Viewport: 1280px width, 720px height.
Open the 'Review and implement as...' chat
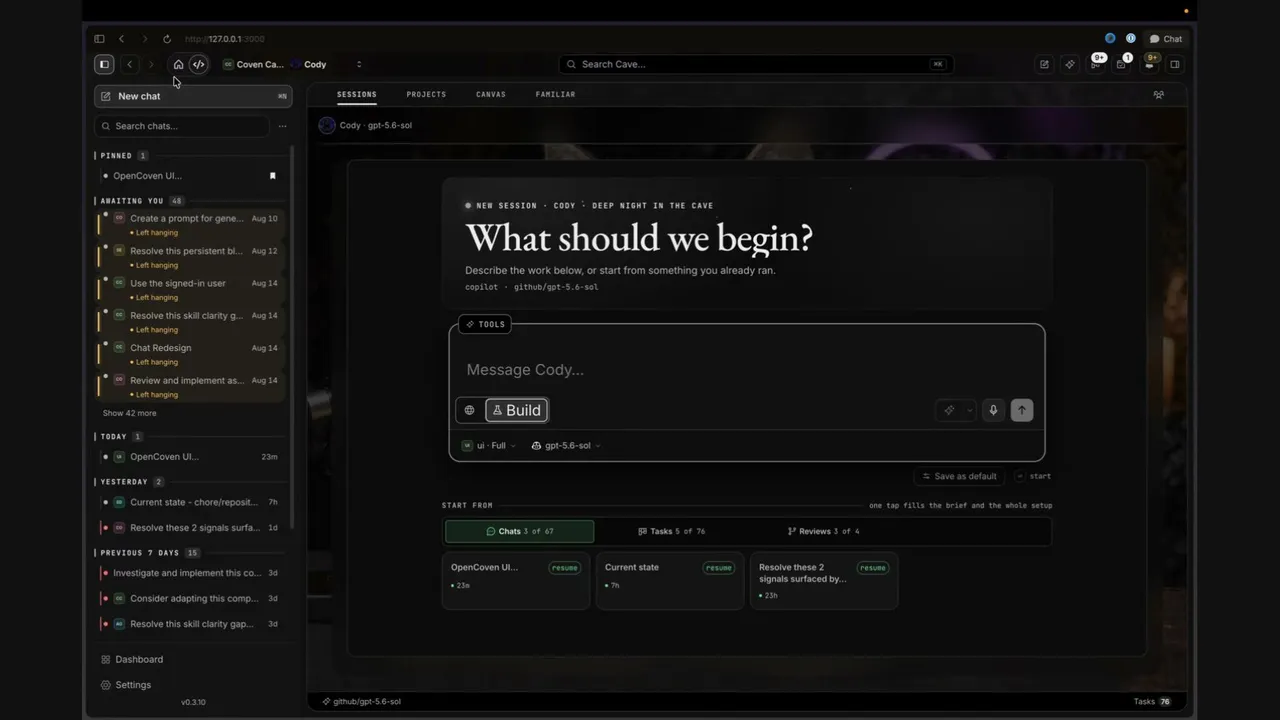pyautogui.click(x=189, y=386)
